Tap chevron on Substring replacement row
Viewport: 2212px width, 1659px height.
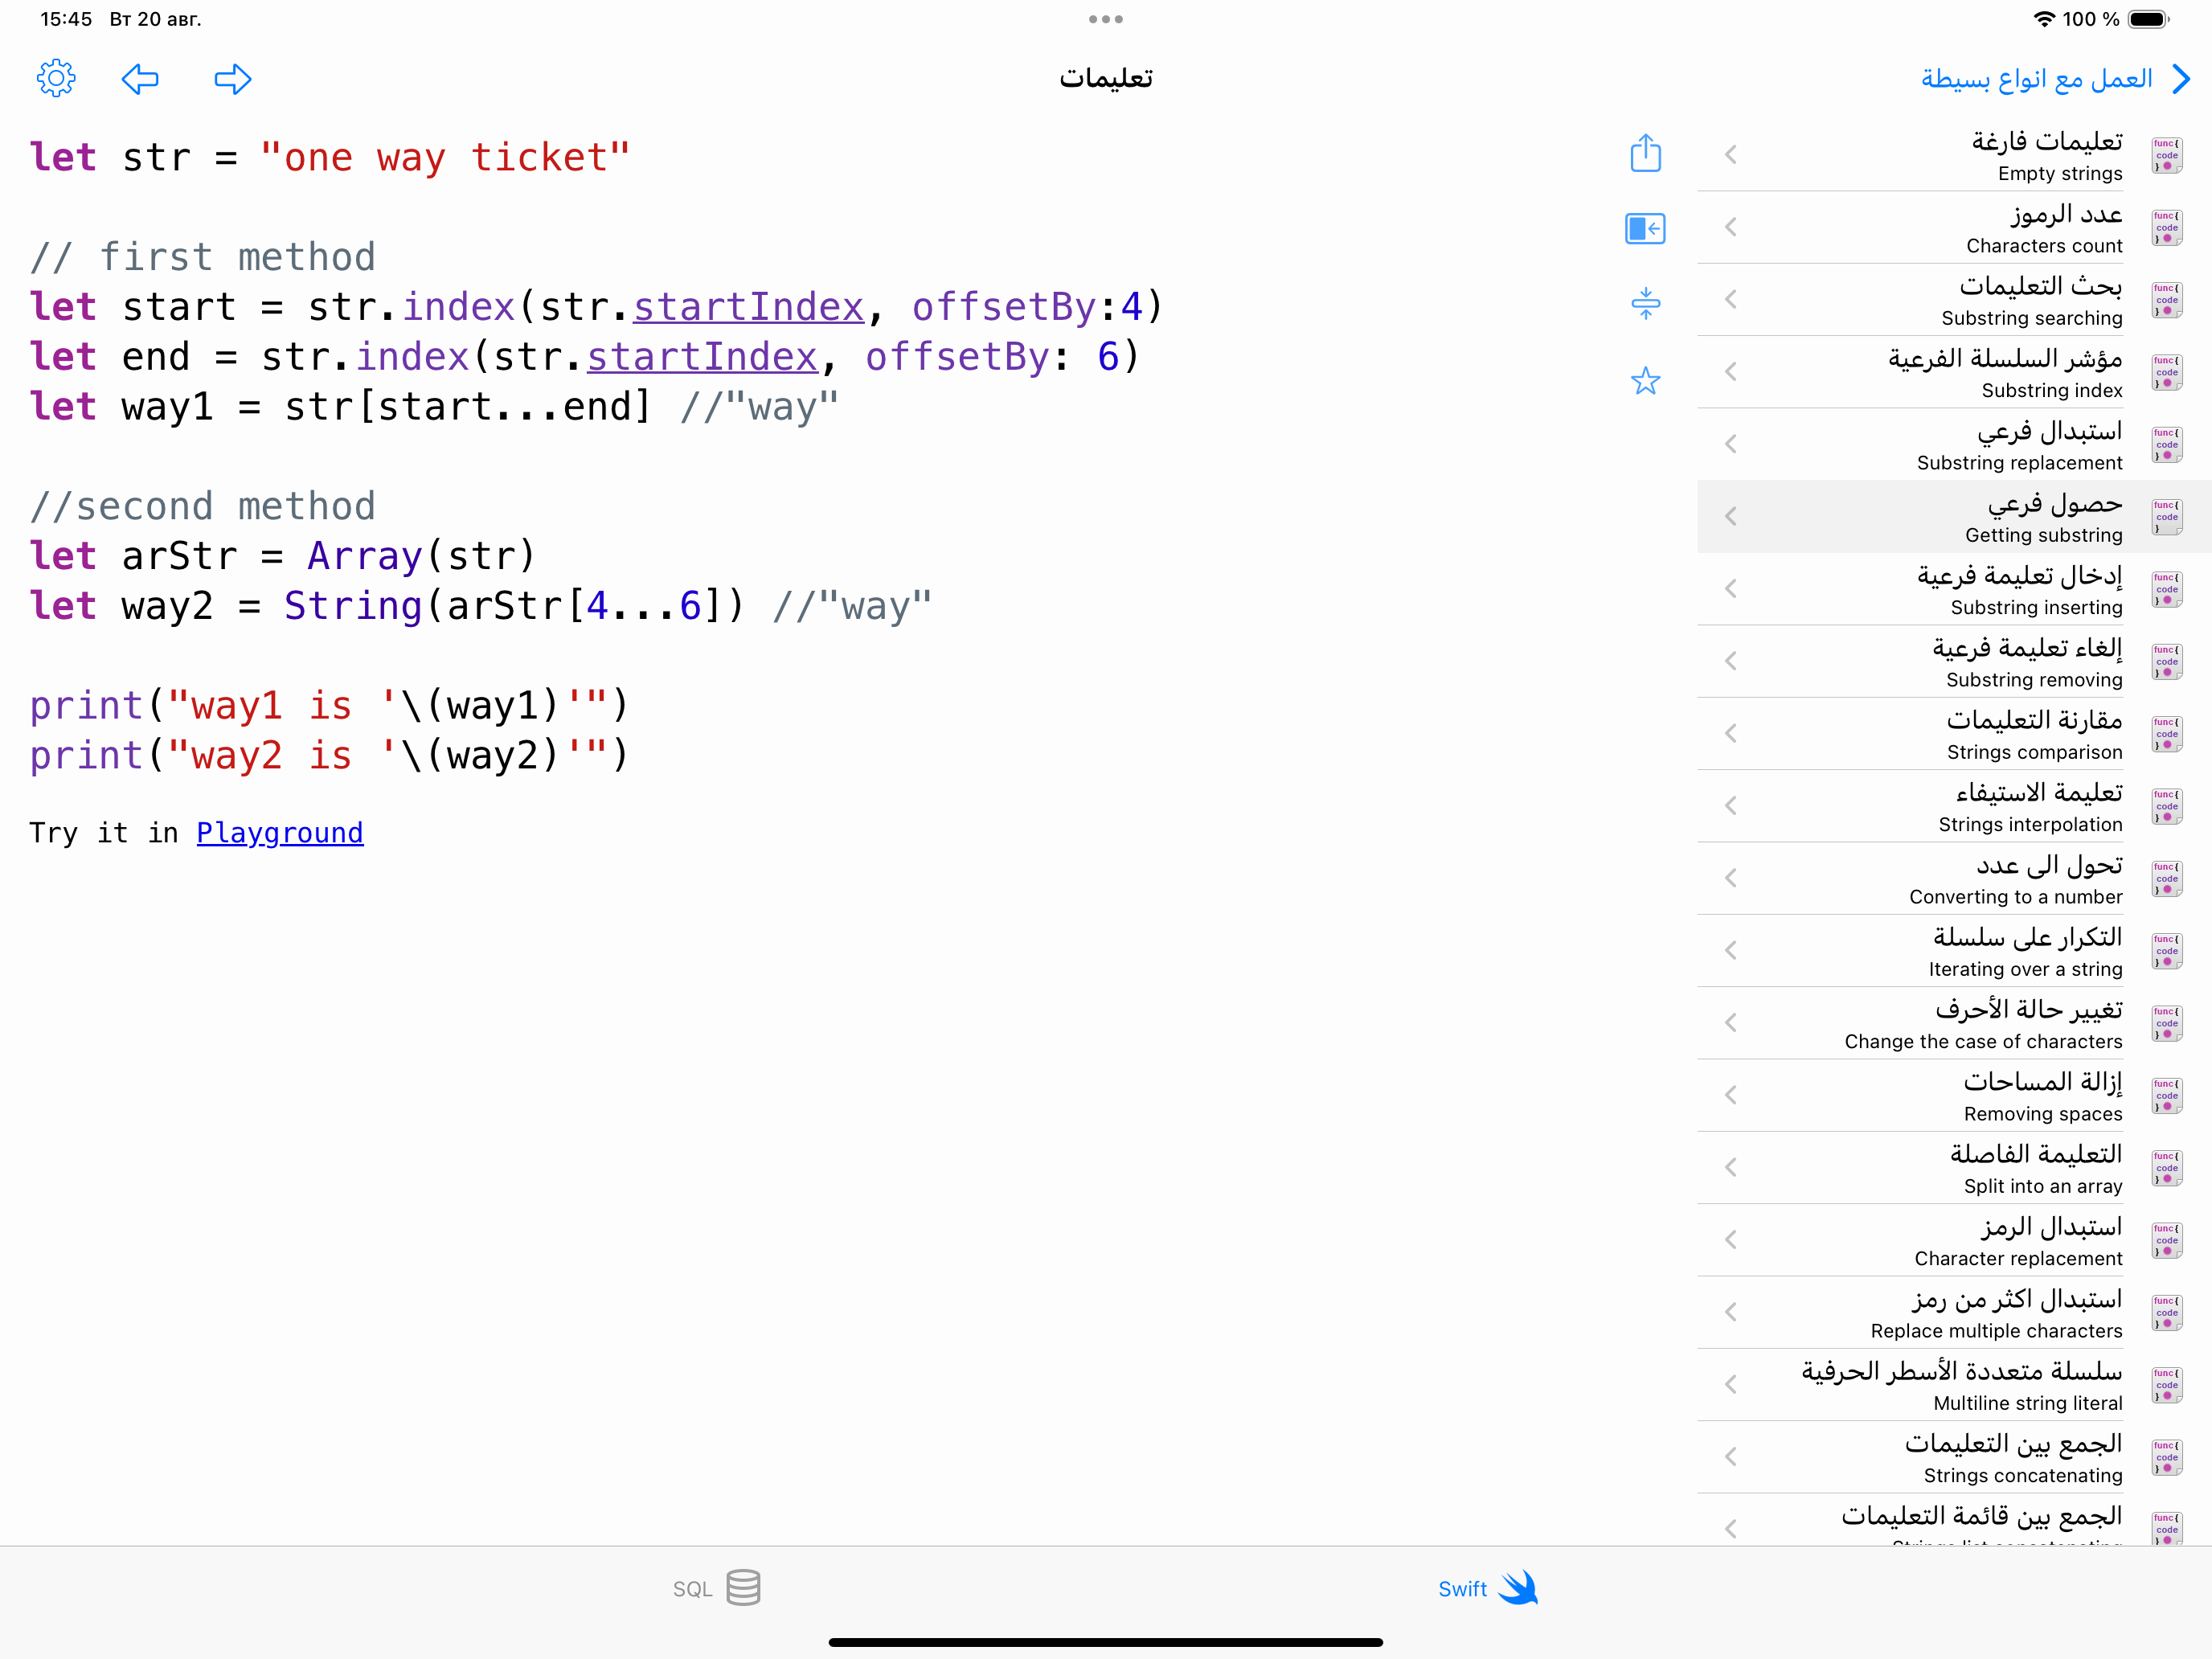(1731, 444)
